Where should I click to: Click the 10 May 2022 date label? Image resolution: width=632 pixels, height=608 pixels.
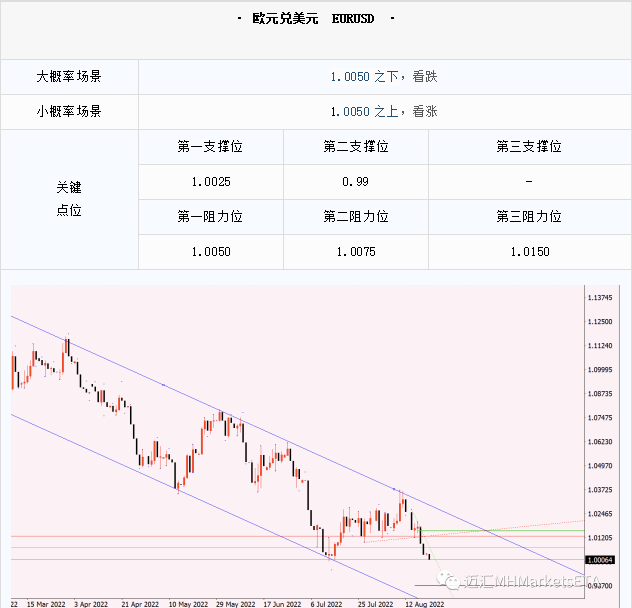pyautogui.click(x=188, y=604)
